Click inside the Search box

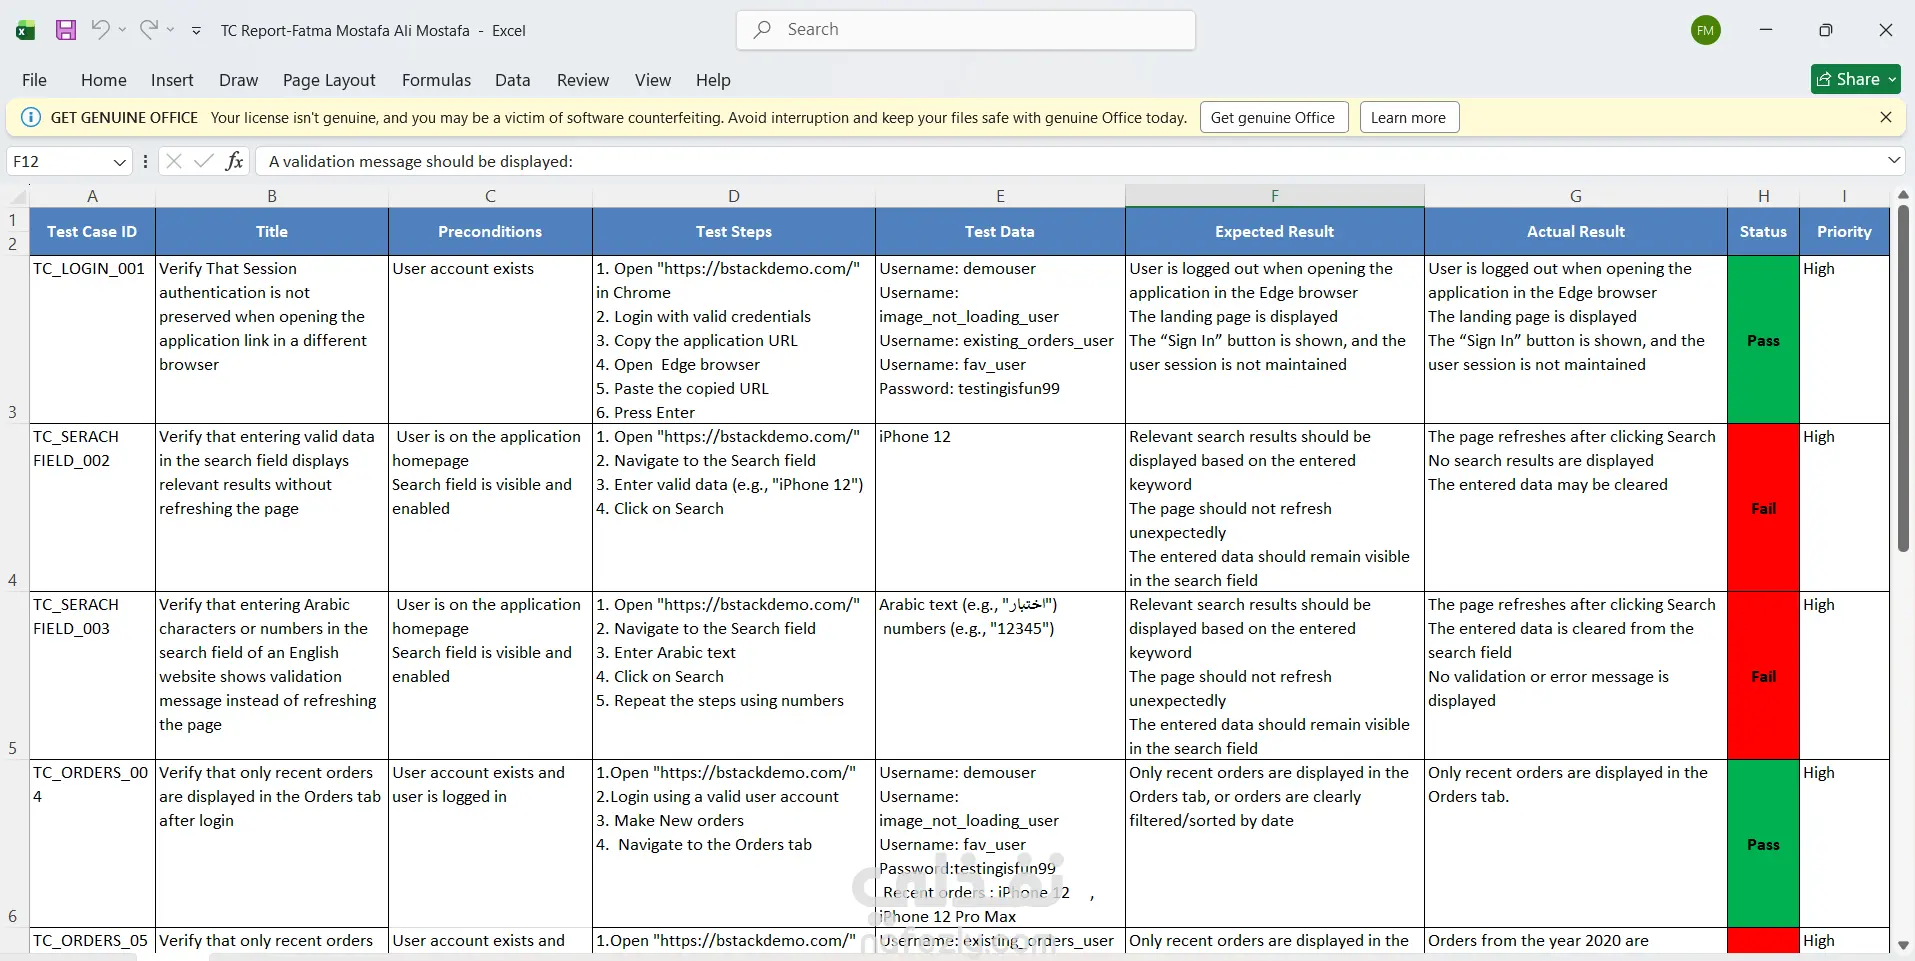click(x=966, y=30)
